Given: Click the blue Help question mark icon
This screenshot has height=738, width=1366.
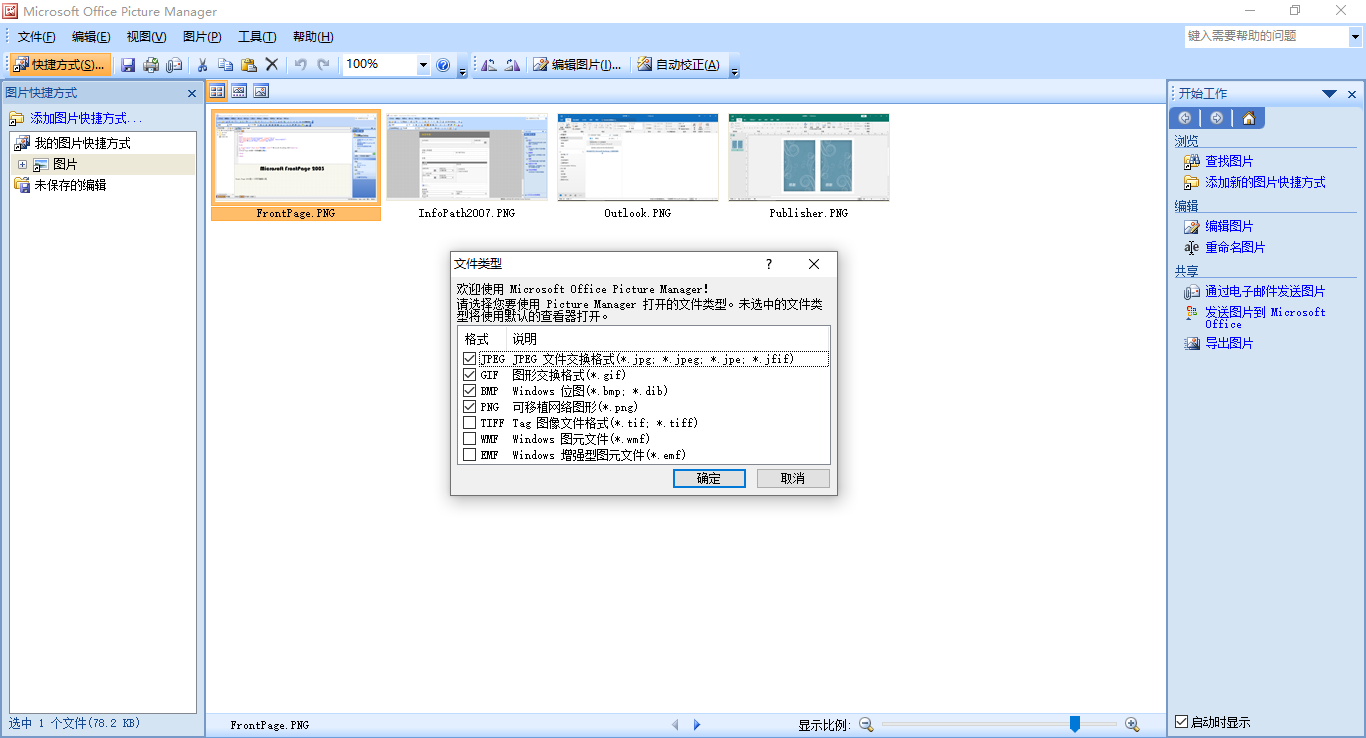Looking at the screenshot, I should pyautogui.click(x=443, y=65).
